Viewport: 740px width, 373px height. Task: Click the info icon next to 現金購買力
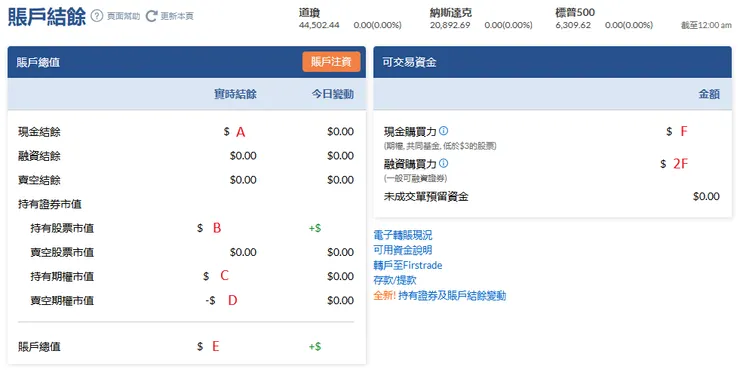pyautogui.click(x=444, y=131)
